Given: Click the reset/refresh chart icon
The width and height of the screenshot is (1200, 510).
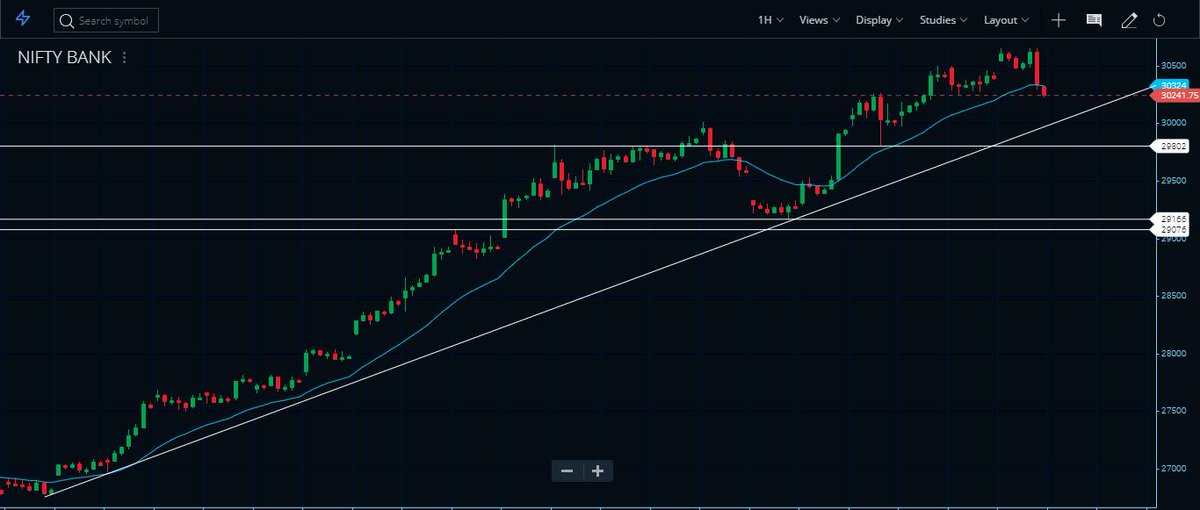Looking at the screenshot, I should click(1160, 20).
